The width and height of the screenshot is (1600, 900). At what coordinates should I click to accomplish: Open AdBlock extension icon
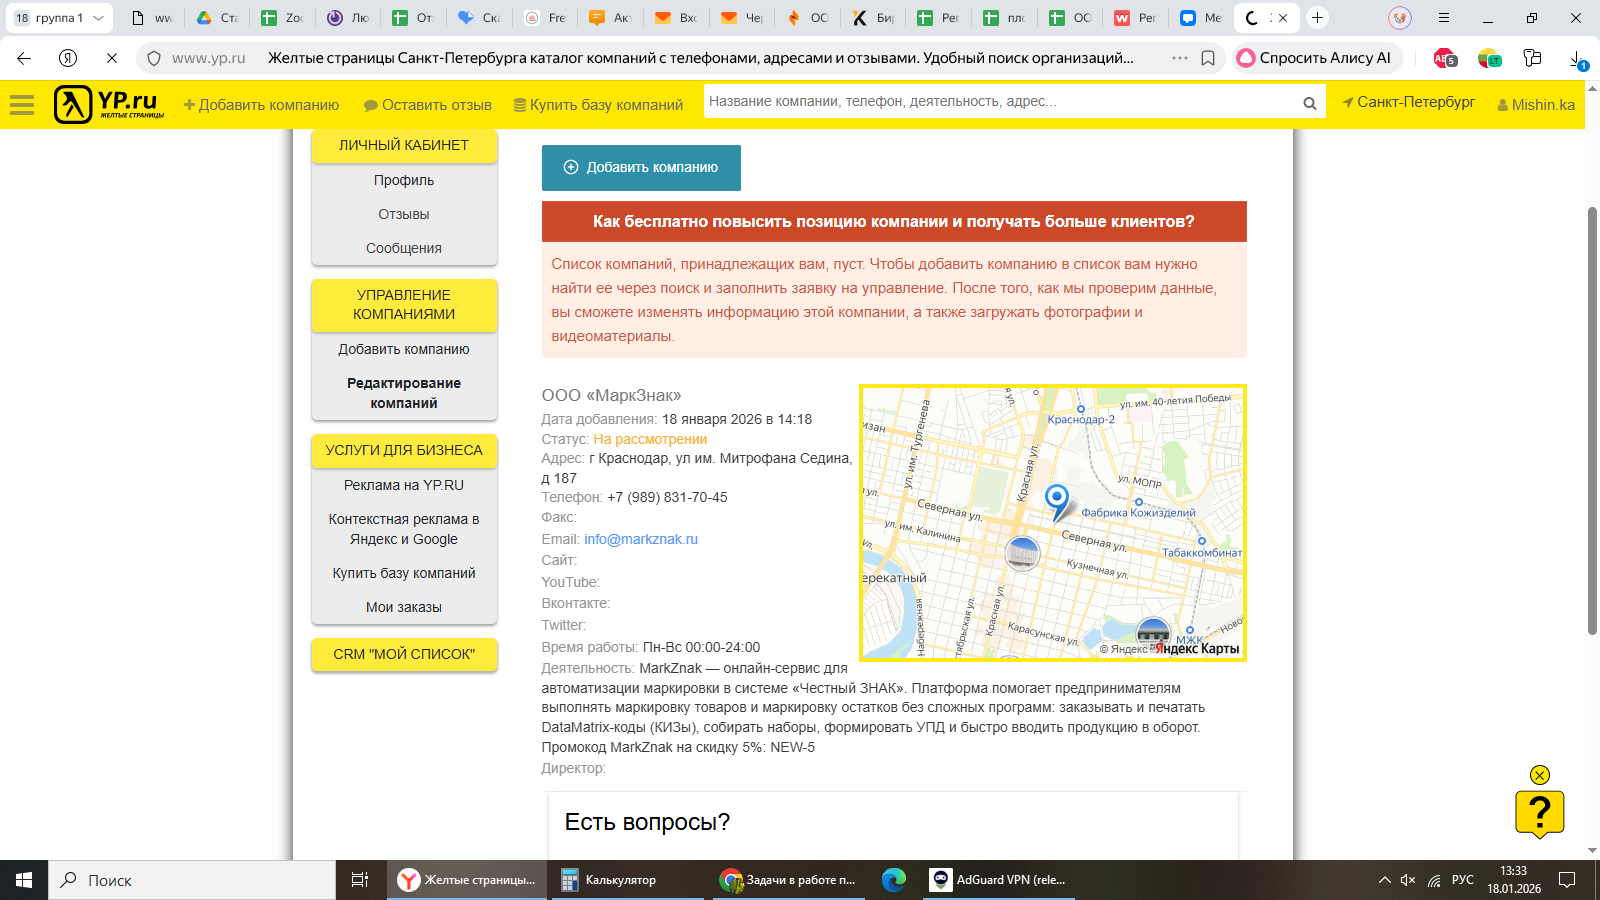pyautogui.click(x=1445, y=58)
